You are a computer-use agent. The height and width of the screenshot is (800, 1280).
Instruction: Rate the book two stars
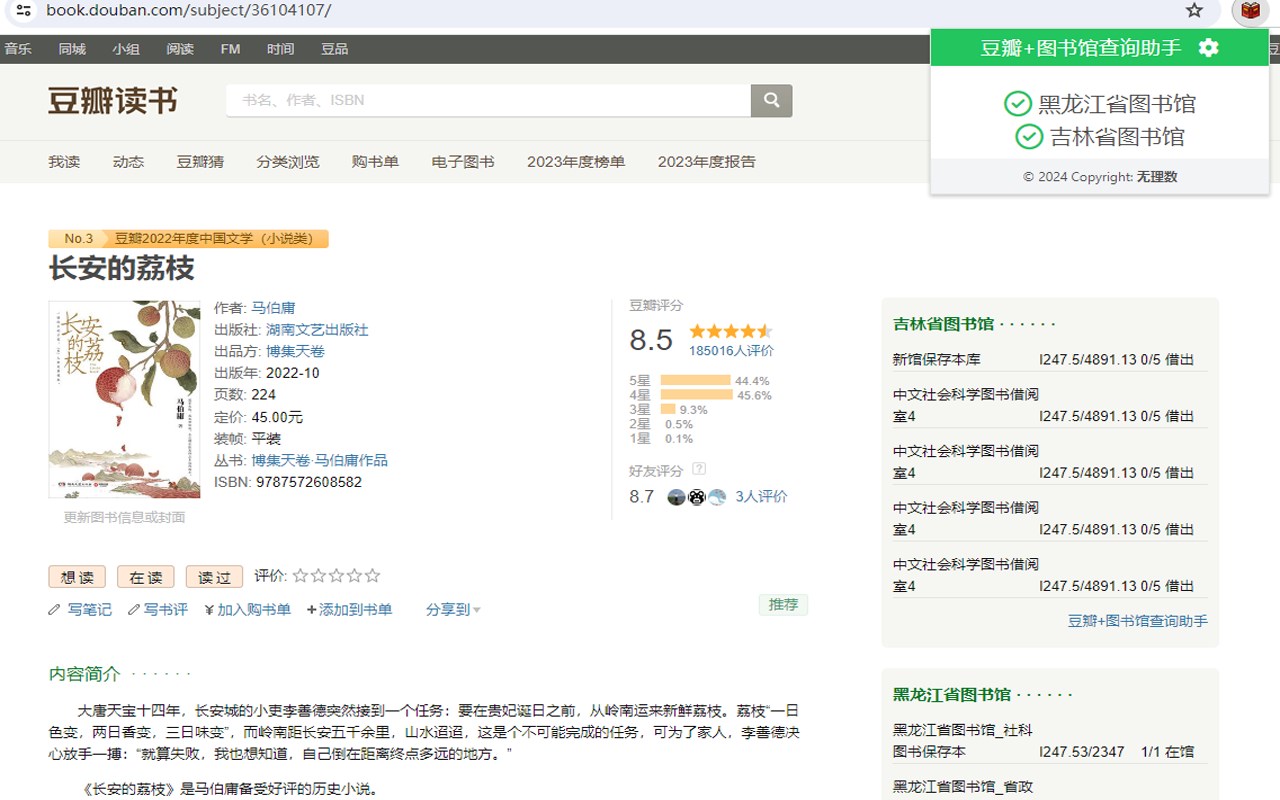318,576
